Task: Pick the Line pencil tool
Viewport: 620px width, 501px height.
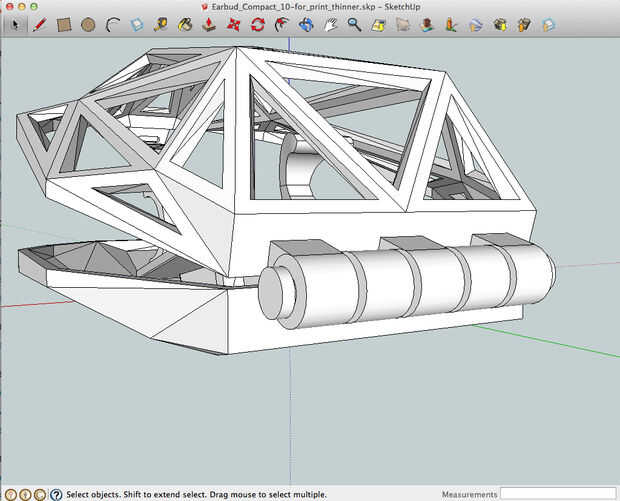Action: pos(39,24)
